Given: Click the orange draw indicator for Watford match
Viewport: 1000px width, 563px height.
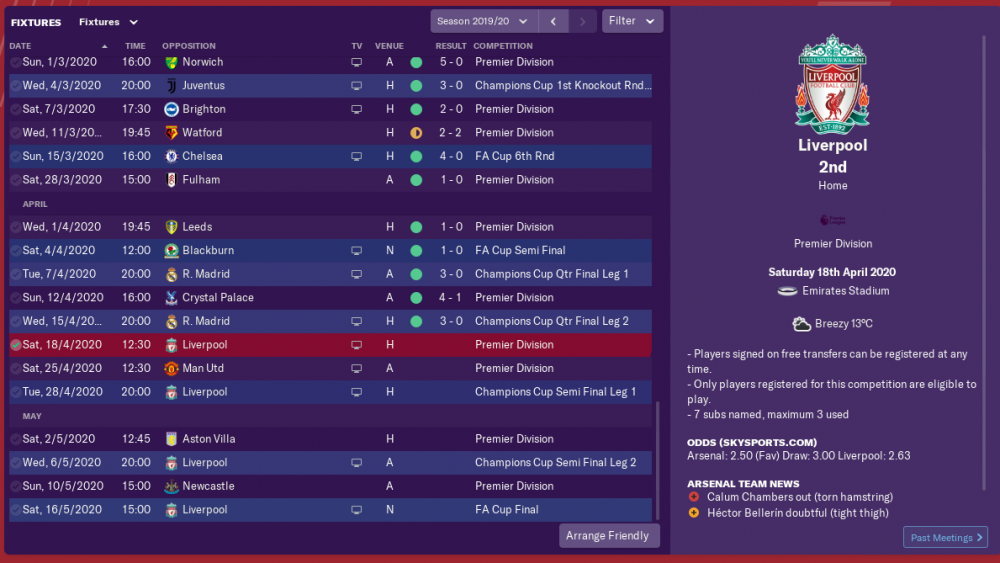Looking at the screenshot, I should coord(416,133).
